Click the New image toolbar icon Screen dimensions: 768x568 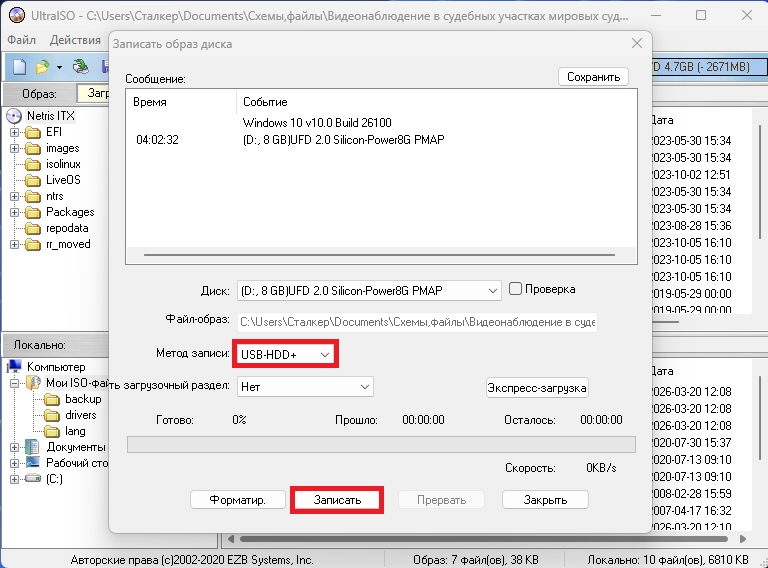click(20, 67)
